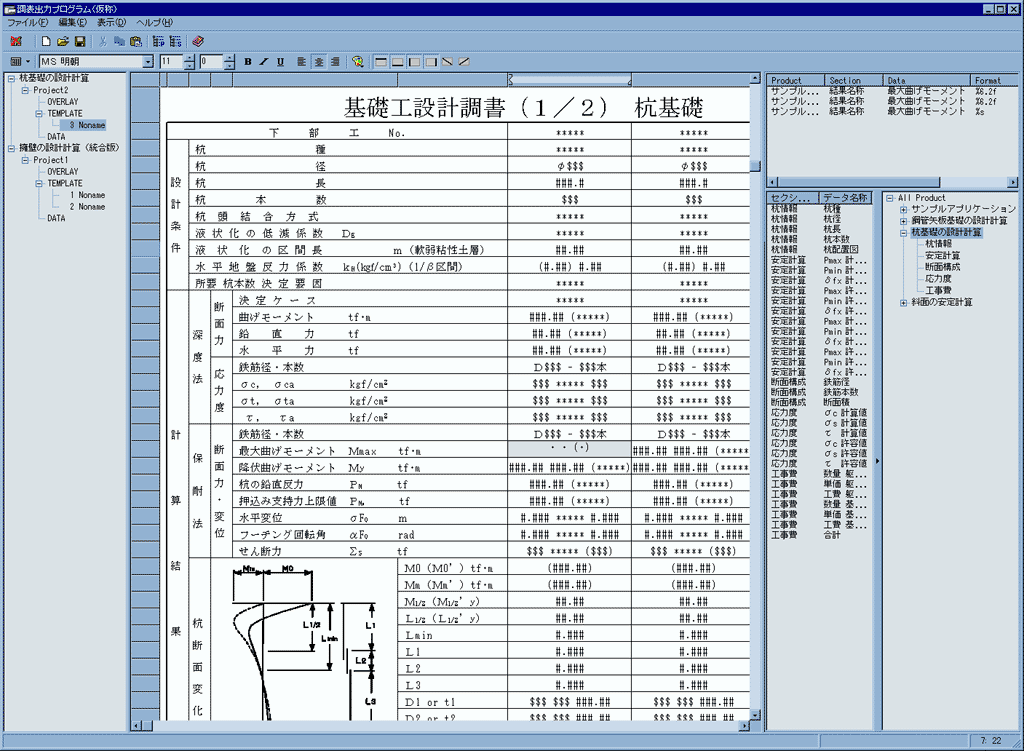Click the New document icon
Screen dimensions: 1024x751
point(46,42)
